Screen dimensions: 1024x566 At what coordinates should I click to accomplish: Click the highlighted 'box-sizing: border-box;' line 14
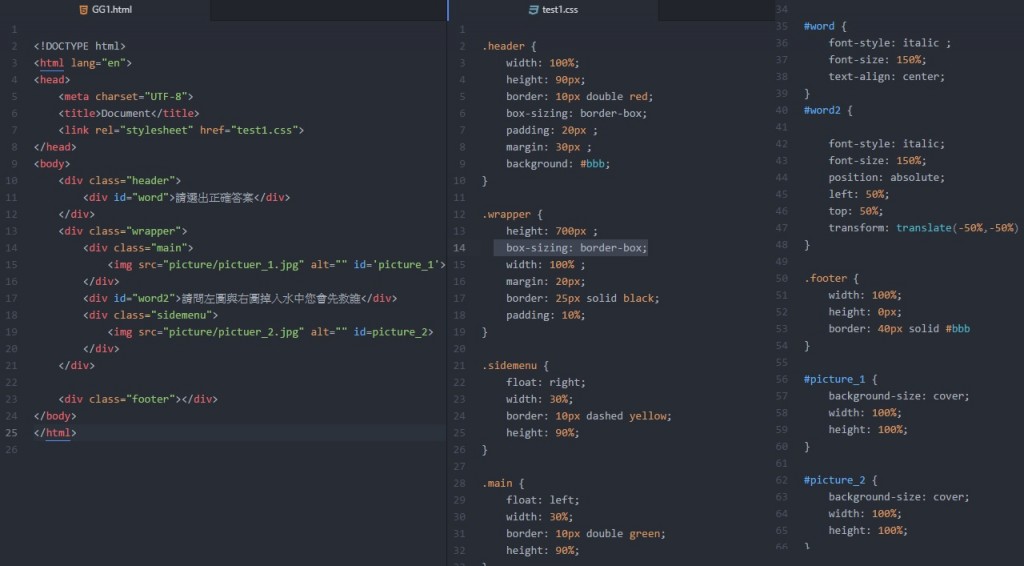coord(576,248)
